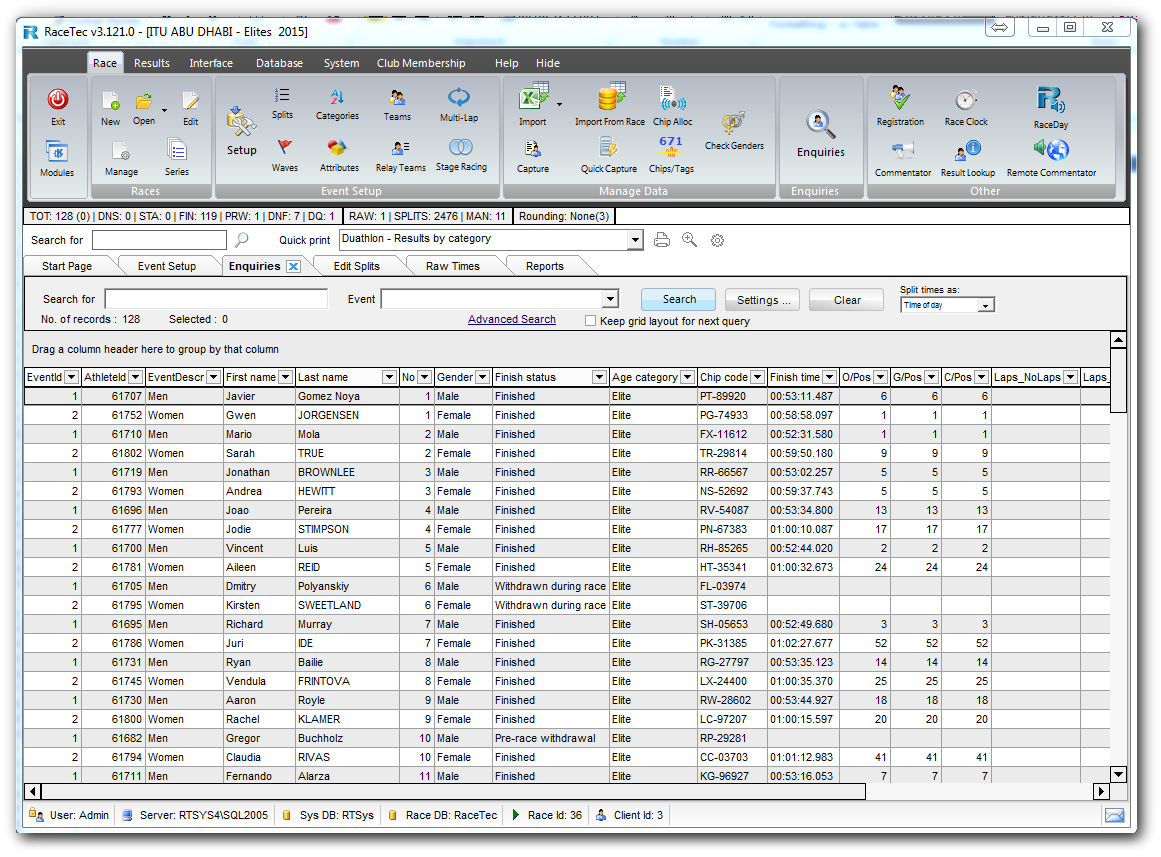Open Stage Racing setup
The image size is (1161, 857).
(x=461, y=147)
